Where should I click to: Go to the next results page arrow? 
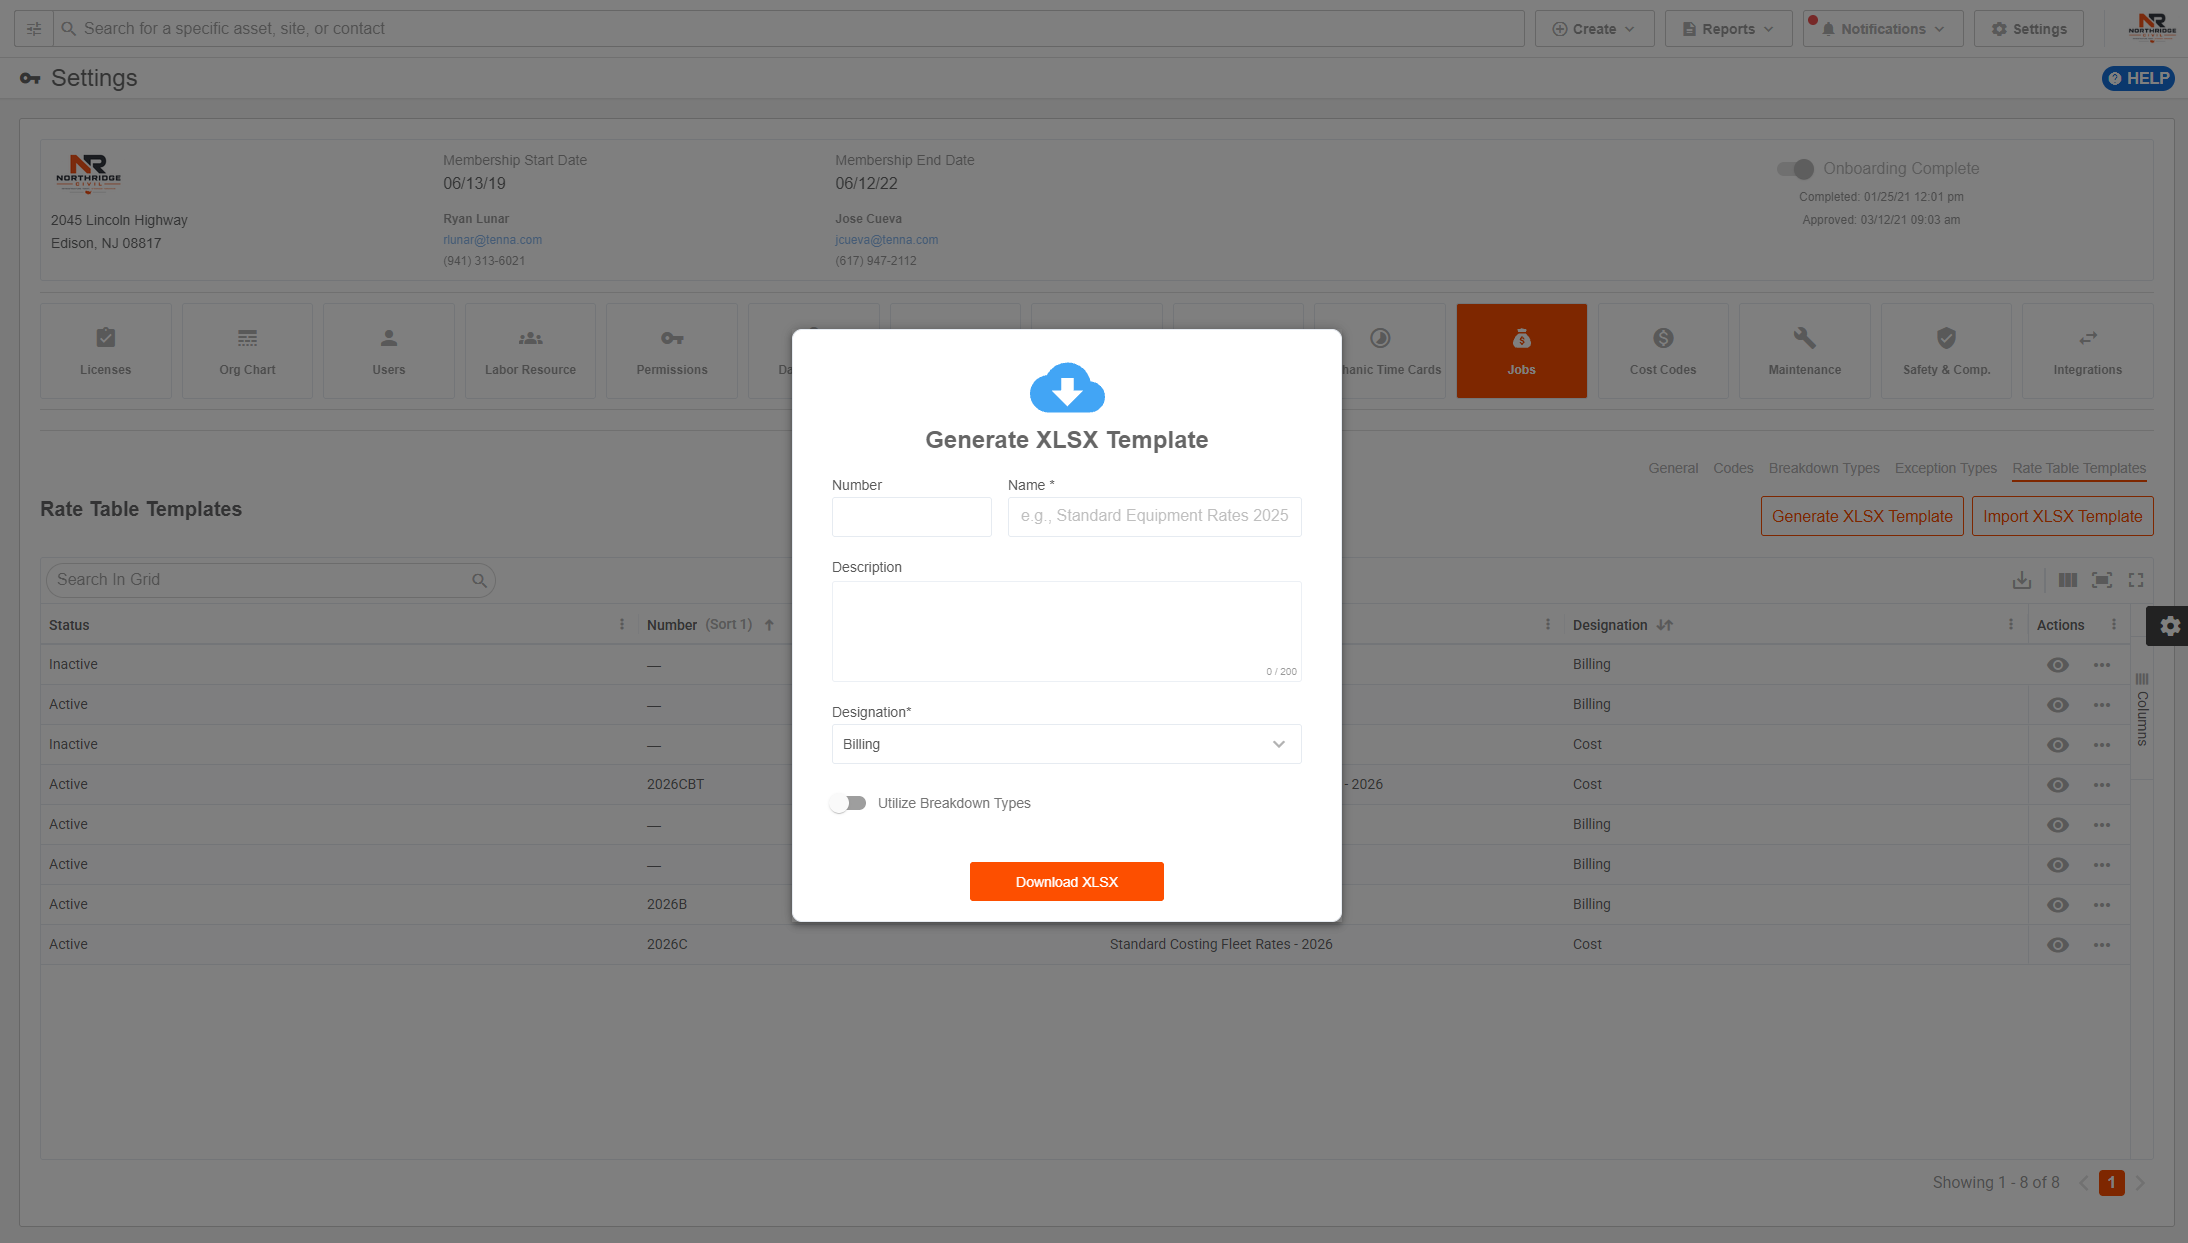click(2140, 1183)
